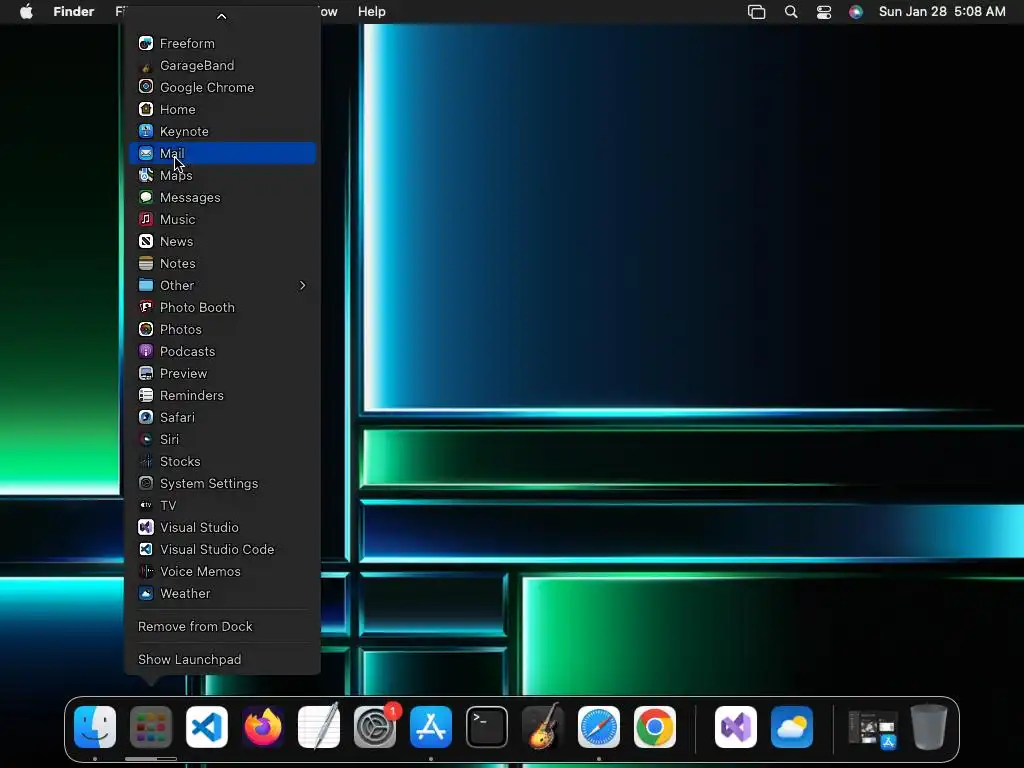
Task: Launch Messages from the list
Action: click(x=222, y=197)
